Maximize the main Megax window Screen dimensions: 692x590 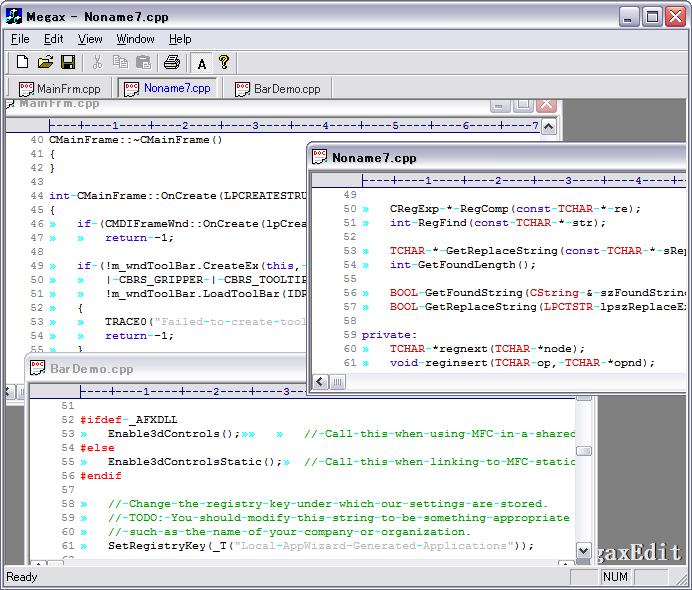click(652, 17)
